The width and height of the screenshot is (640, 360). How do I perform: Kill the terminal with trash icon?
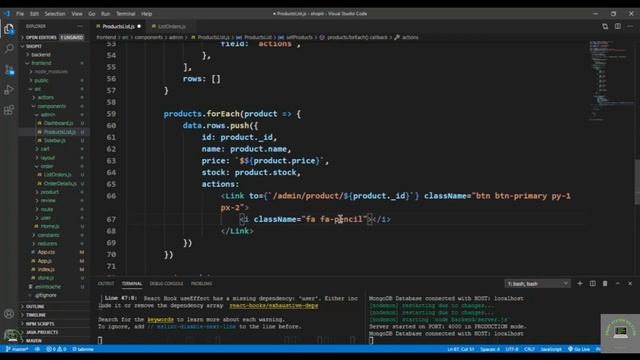605,283
